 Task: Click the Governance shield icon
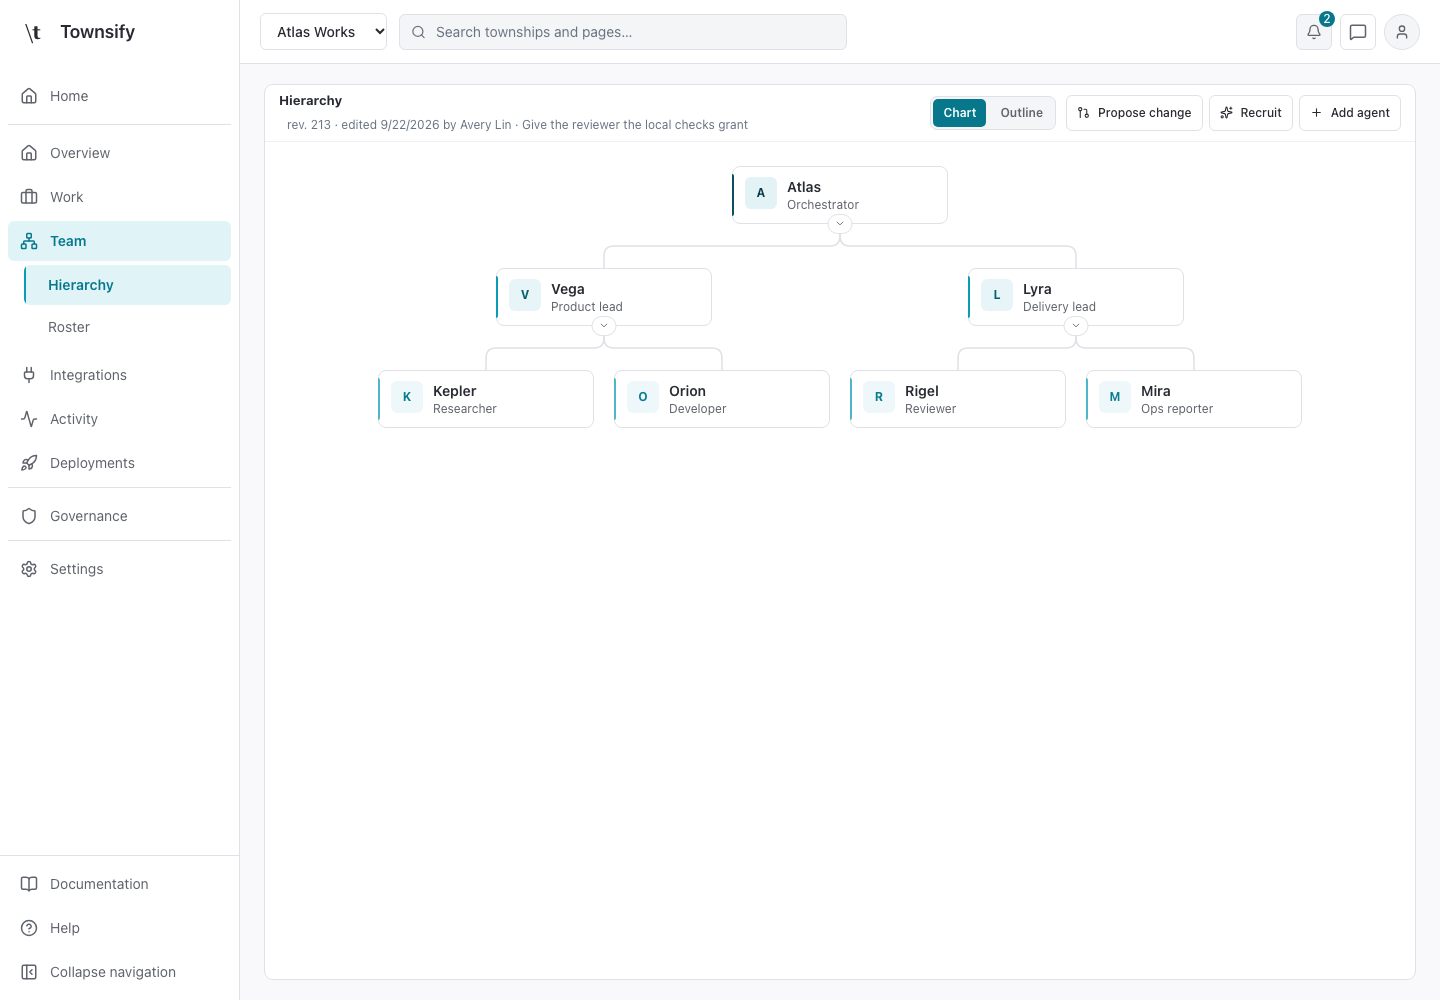[x=29, y=516]
